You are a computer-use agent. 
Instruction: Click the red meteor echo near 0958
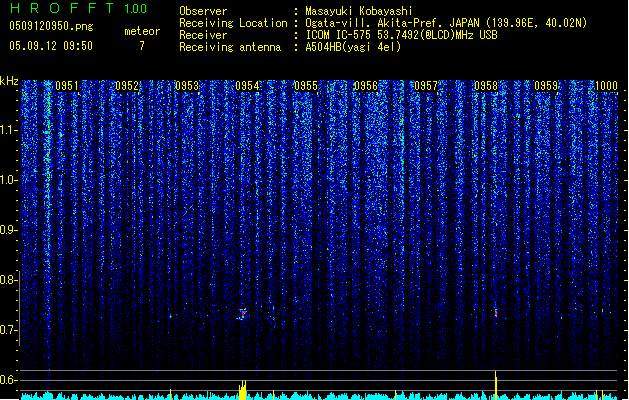pyautogui.click(x=496, y=313)
